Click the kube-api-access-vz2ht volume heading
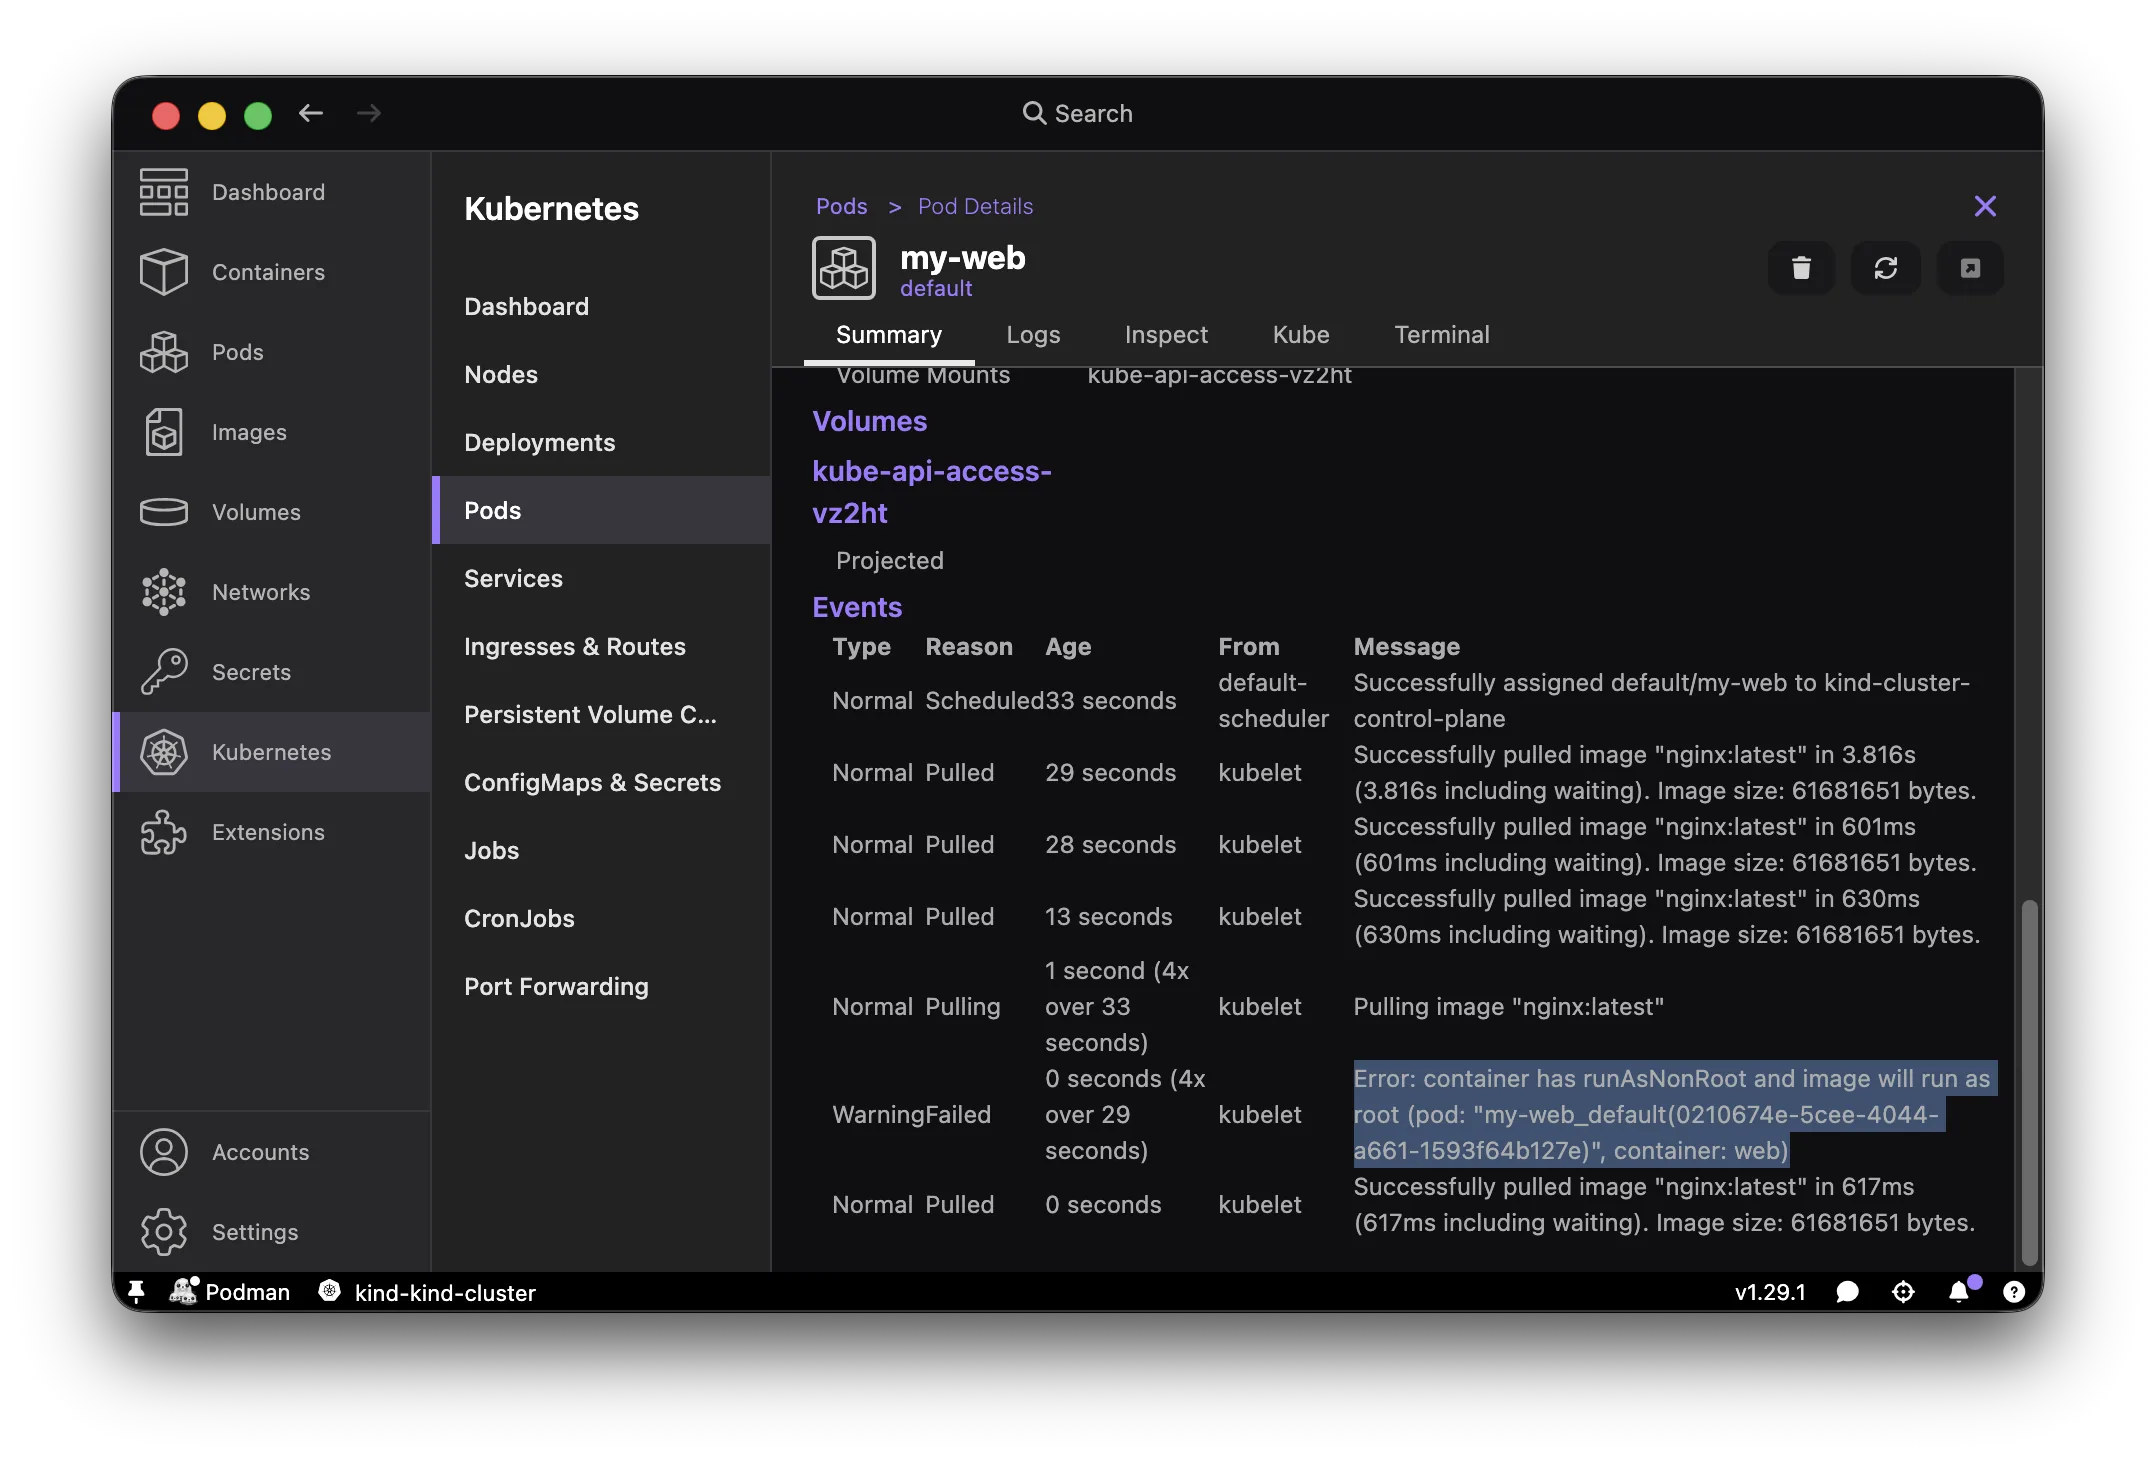 click(932, 492)
